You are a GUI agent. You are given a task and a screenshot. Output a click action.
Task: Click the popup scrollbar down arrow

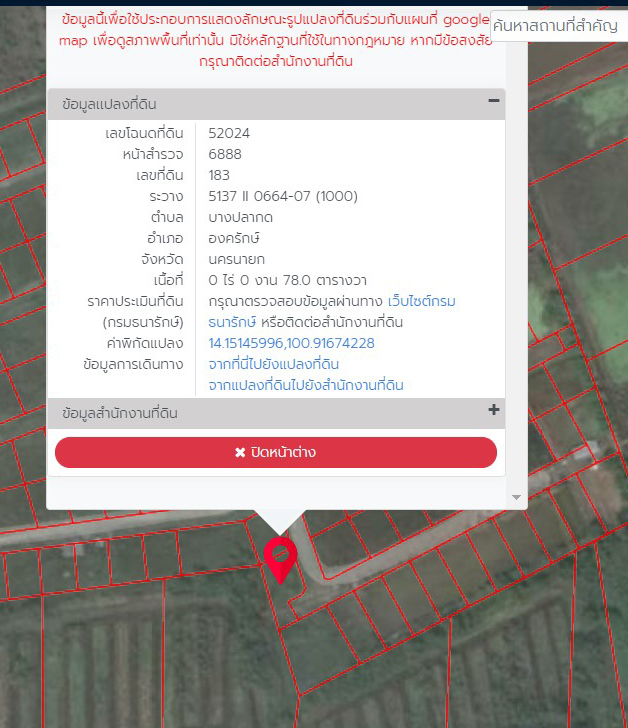click(x=516, y=497)
